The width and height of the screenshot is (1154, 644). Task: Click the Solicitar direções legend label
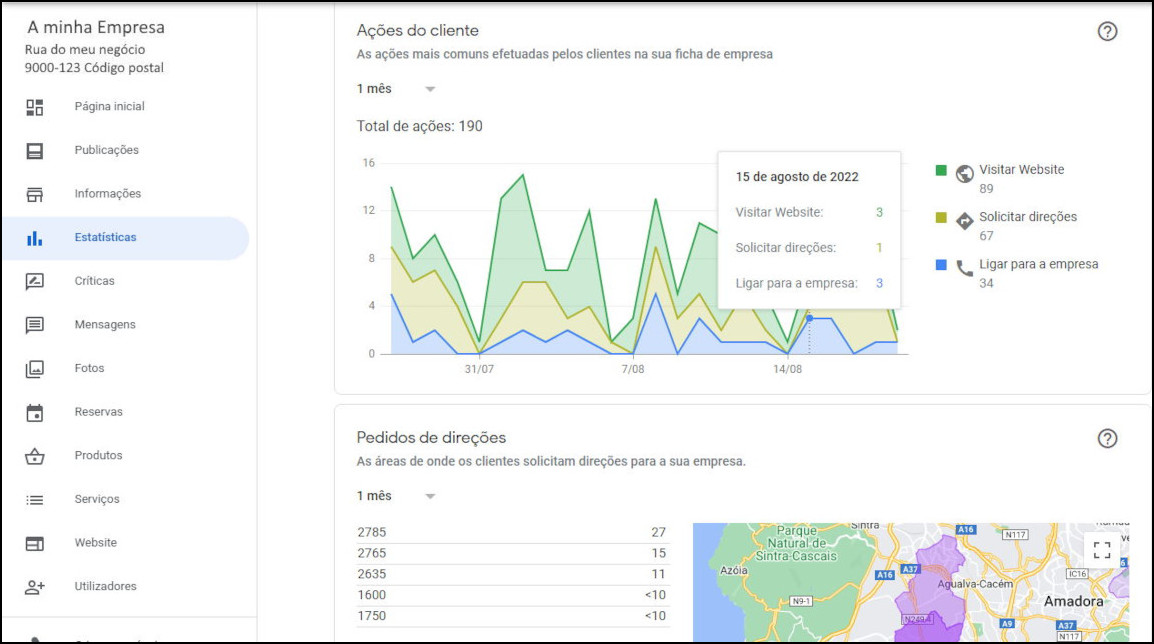click(x=1027, y=217)
